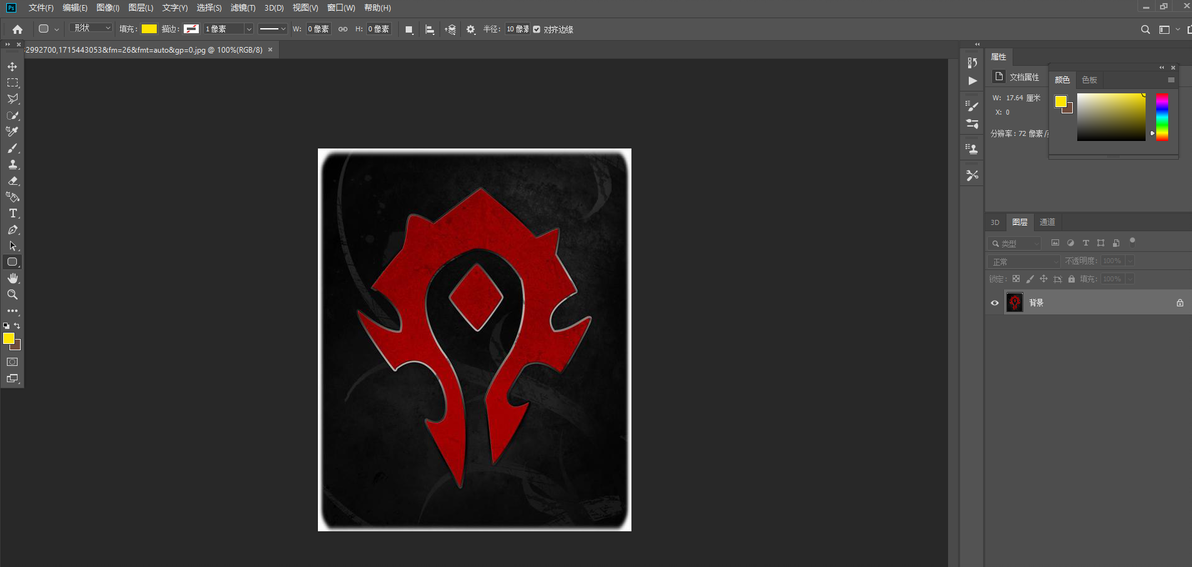The image size is (1192, 567).
Task: Open the 图像(I) menu
Action: [108, 8]
